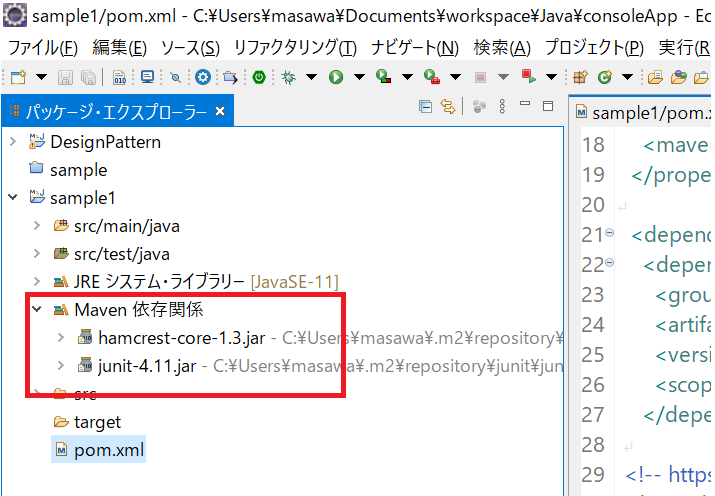Open the ファイル(F) menu

(x=43, y=47)
